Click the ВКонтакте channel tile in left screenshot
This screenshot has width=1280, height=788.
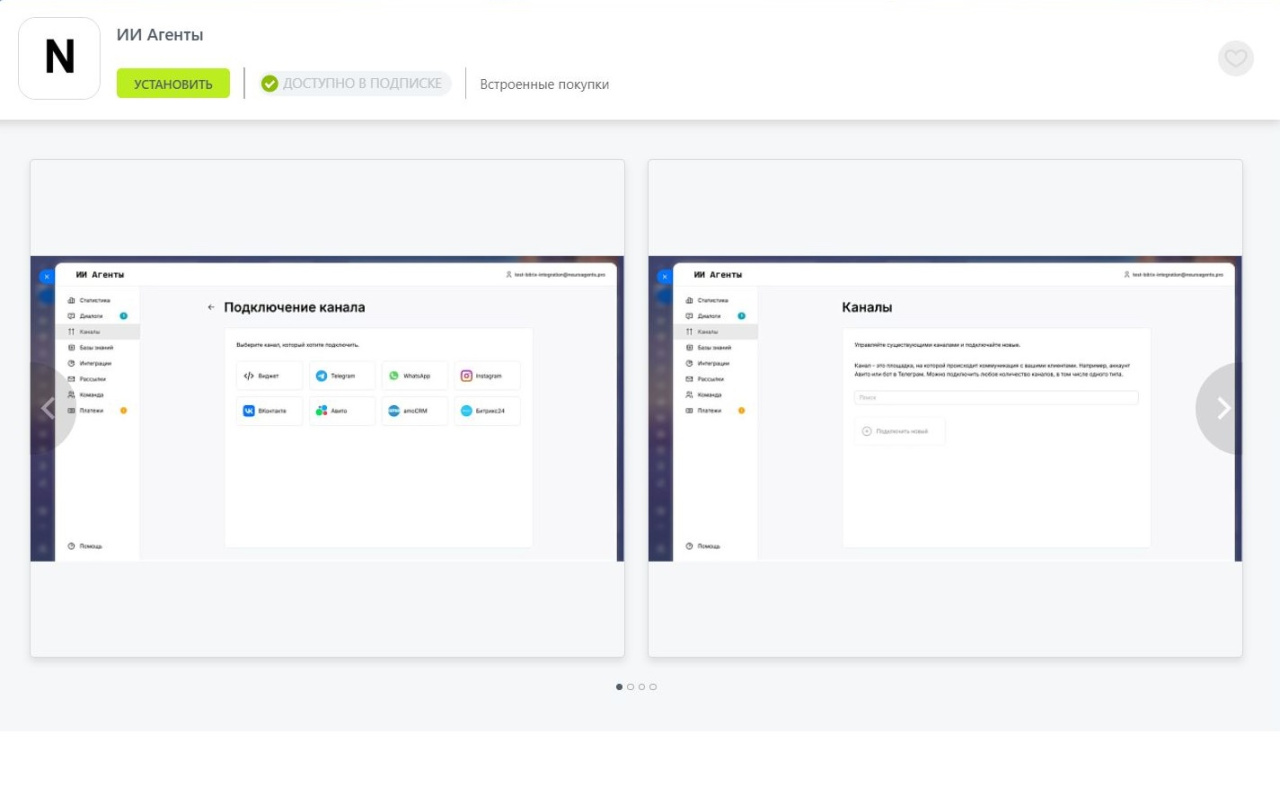(269, 411)
